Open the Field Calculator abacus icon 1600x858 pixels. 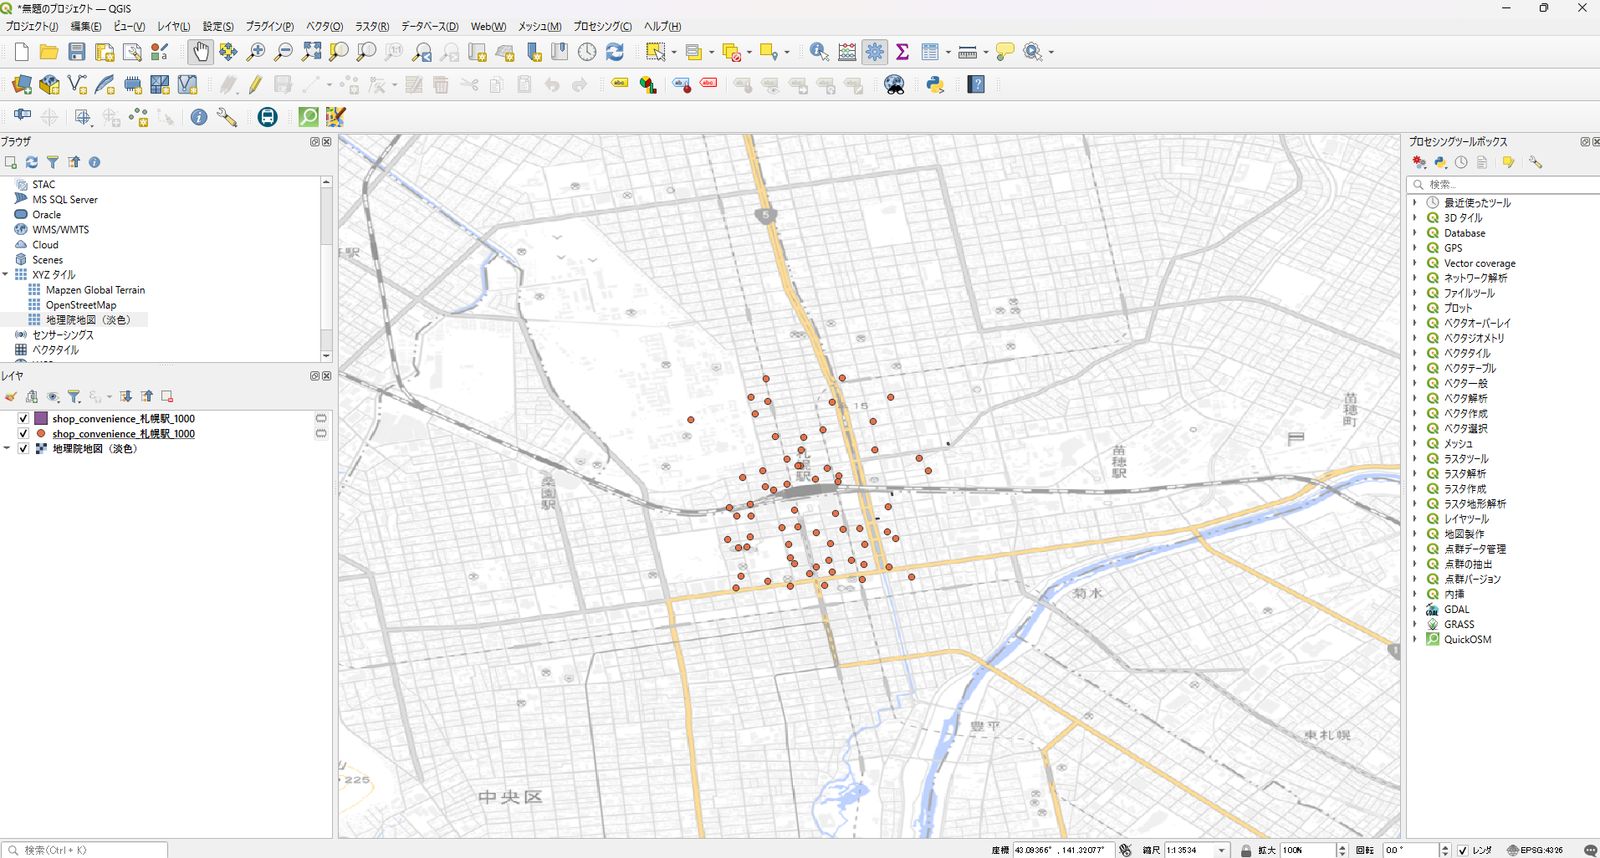tap(847, 52)
